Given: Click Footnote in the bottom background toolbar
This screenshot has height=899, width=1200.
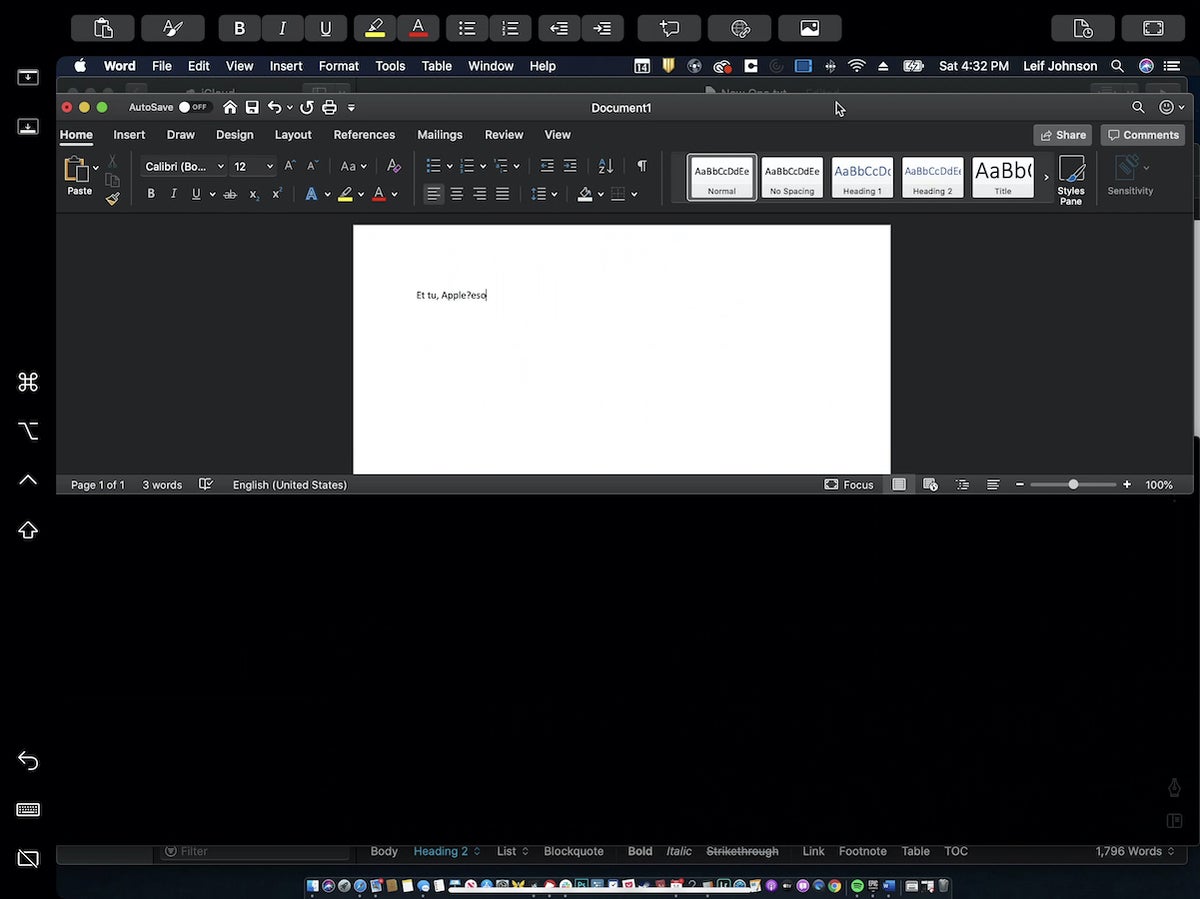Looking at the screenshot, I should (863, 851).
